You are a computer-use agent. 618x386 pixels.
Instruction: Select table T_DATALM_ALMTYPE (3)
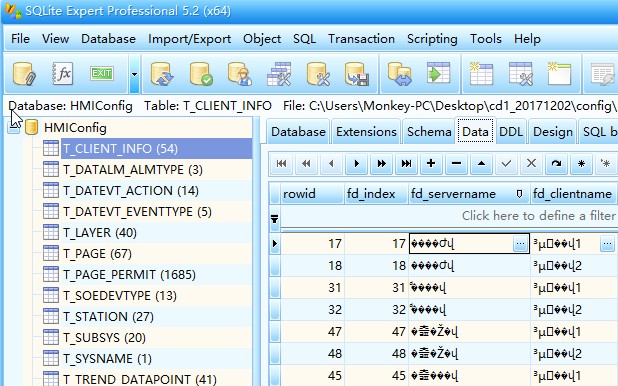133,170
